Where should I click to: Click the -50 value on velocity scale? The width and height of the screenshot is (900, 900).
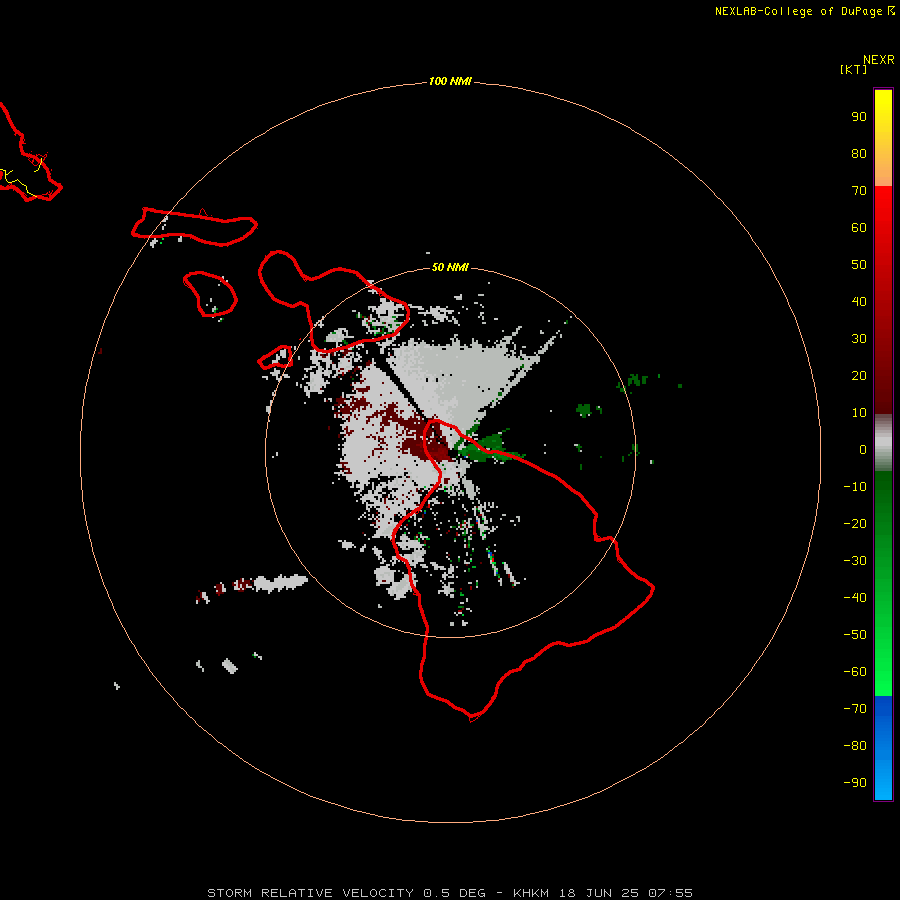tap(855, 635)
